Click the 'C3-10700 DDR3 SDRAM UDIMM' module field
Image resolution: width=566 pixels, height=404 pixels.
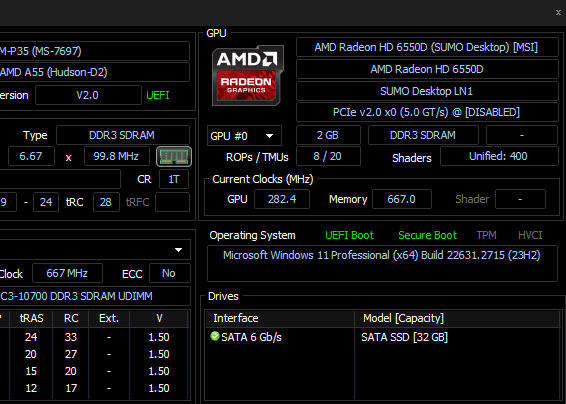[95, 296]
